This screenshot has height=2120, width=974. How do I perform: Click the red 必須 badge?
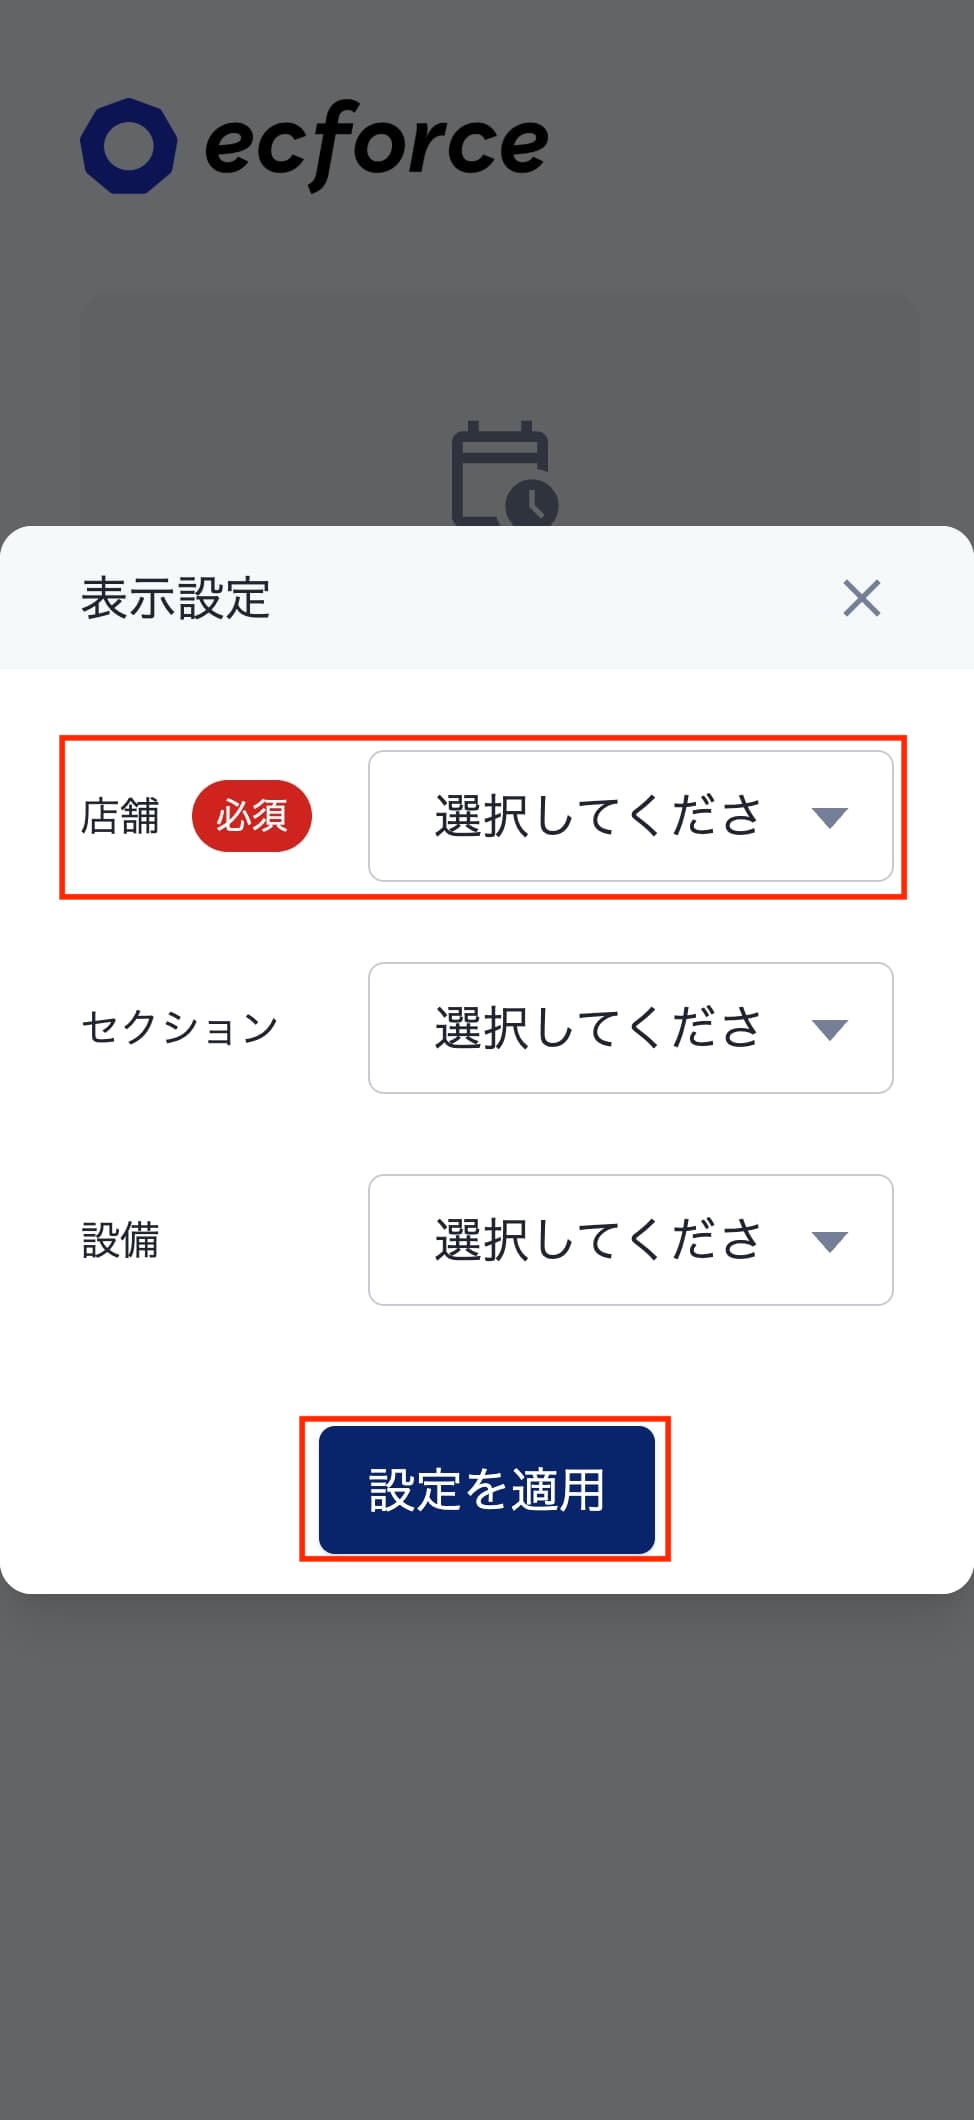click(252, 816)
